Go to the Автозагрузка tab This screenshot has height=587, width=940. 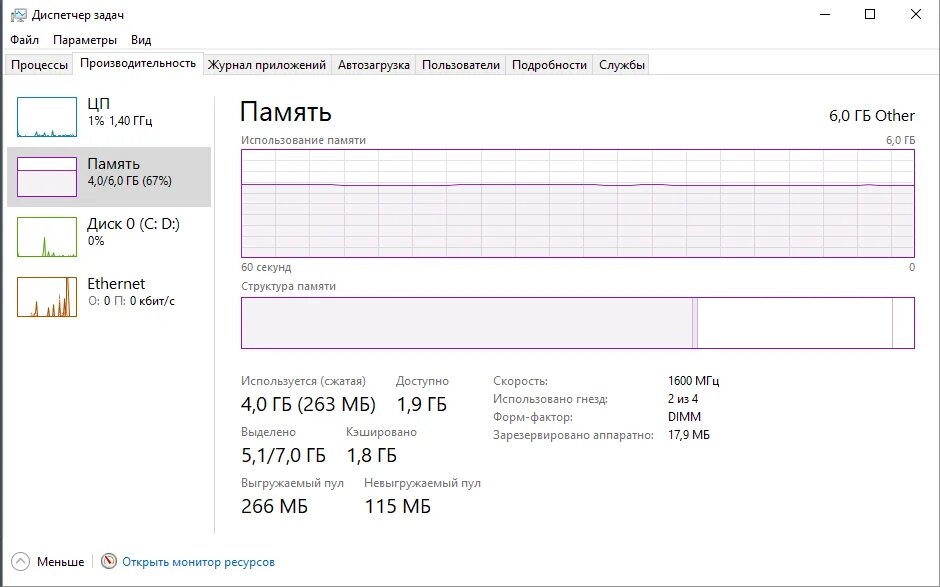point(374,65)
